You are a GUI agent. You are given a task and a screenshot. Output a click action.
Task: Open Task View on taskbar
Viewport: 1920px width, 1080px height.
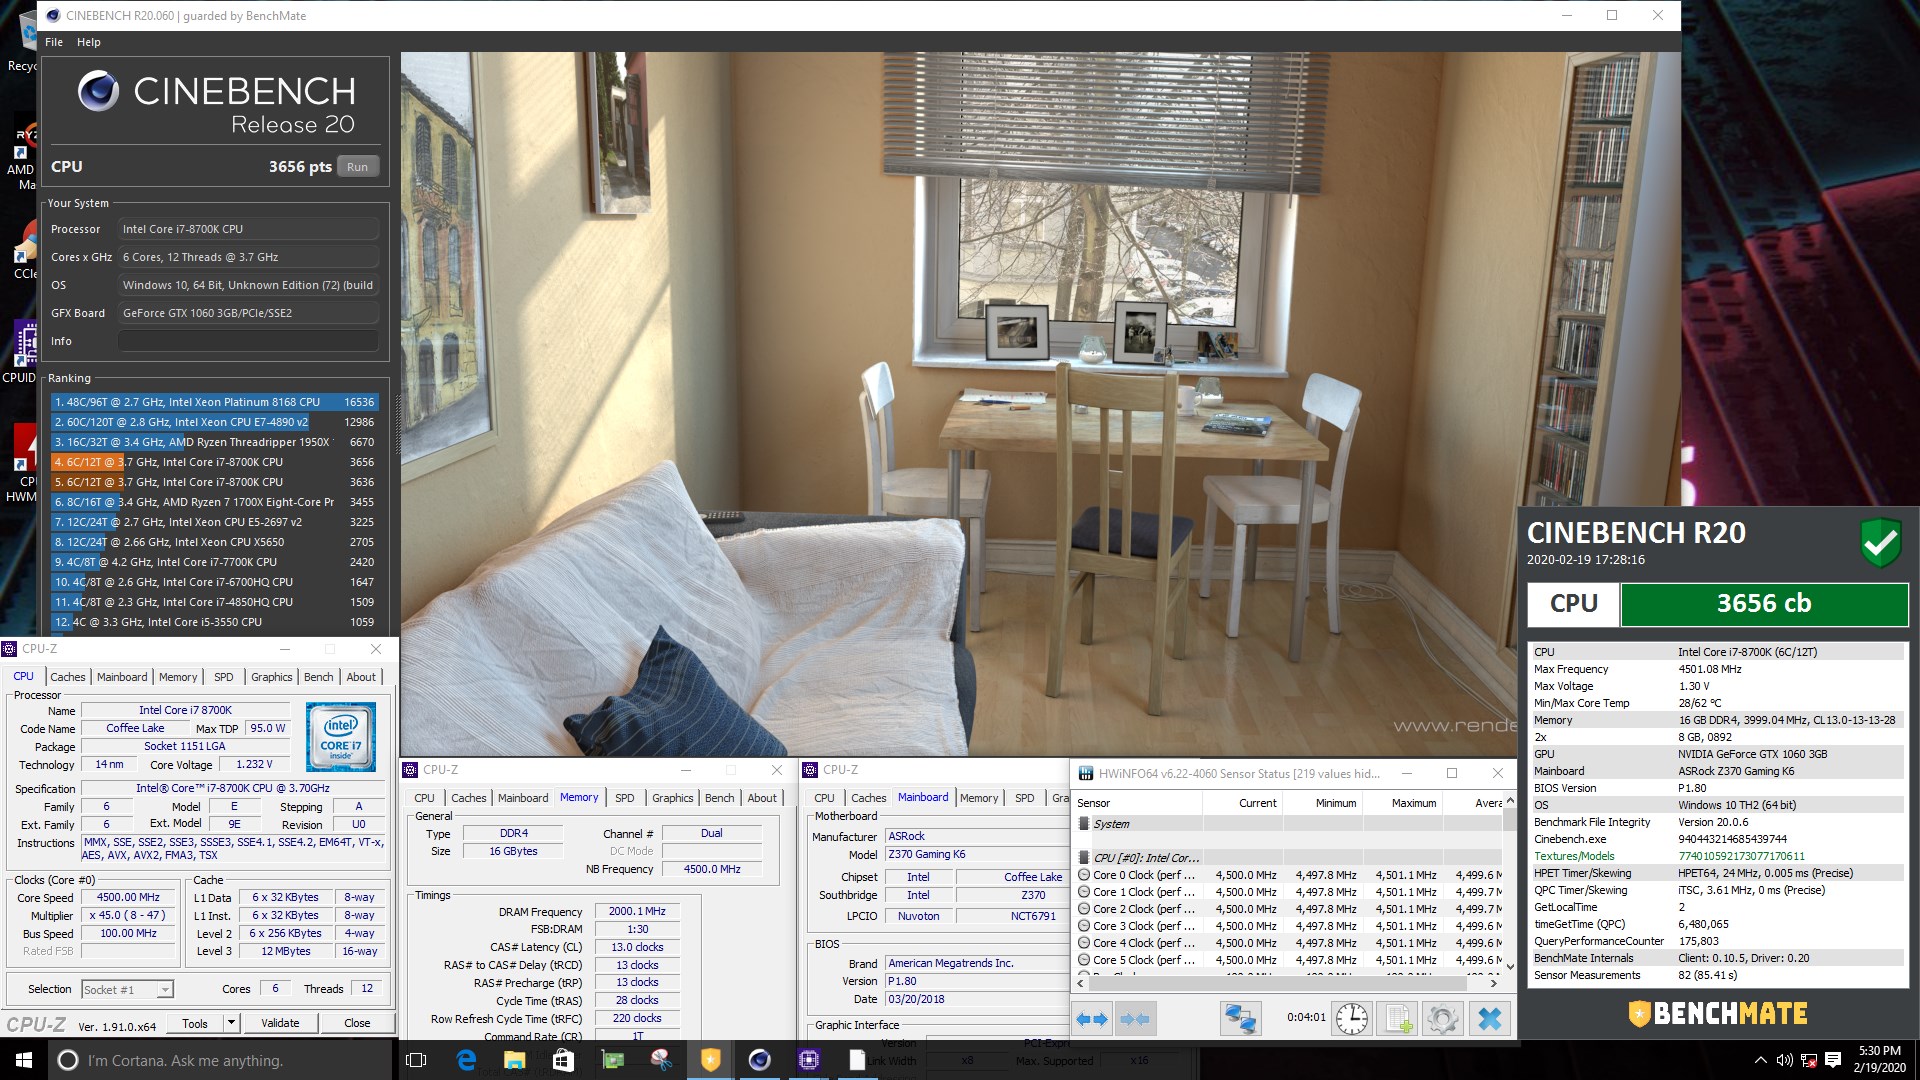pyautogui.click(x=417, y=1060)
